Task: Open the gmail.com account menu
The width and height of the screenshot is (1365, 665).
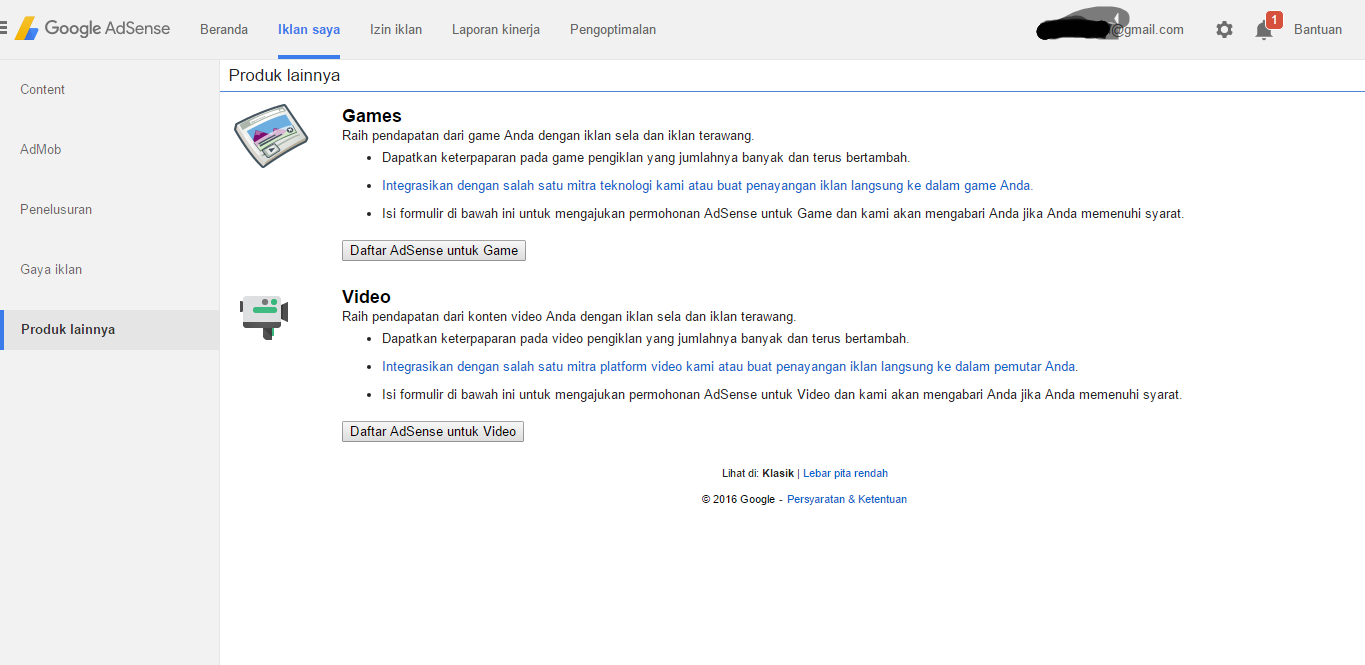Action: [x=1110, y=30]
